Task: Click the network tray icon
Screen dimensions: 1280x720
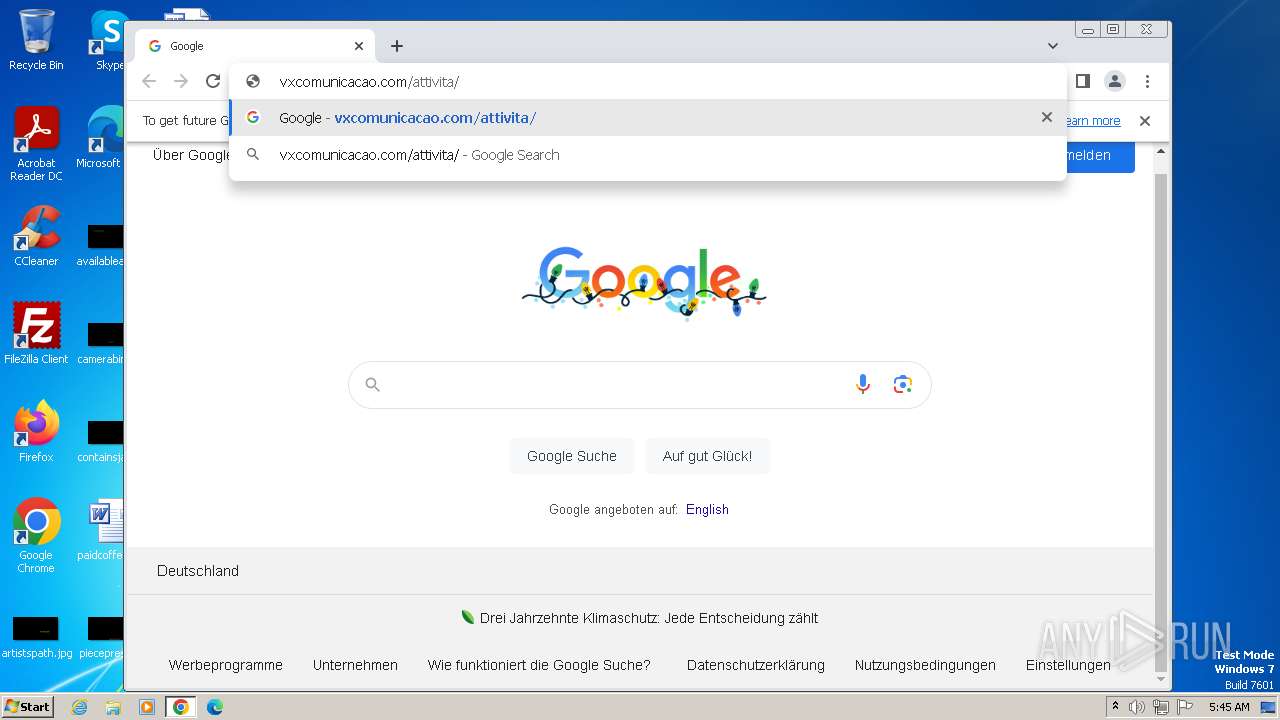Action: [x=1160, y=707]
